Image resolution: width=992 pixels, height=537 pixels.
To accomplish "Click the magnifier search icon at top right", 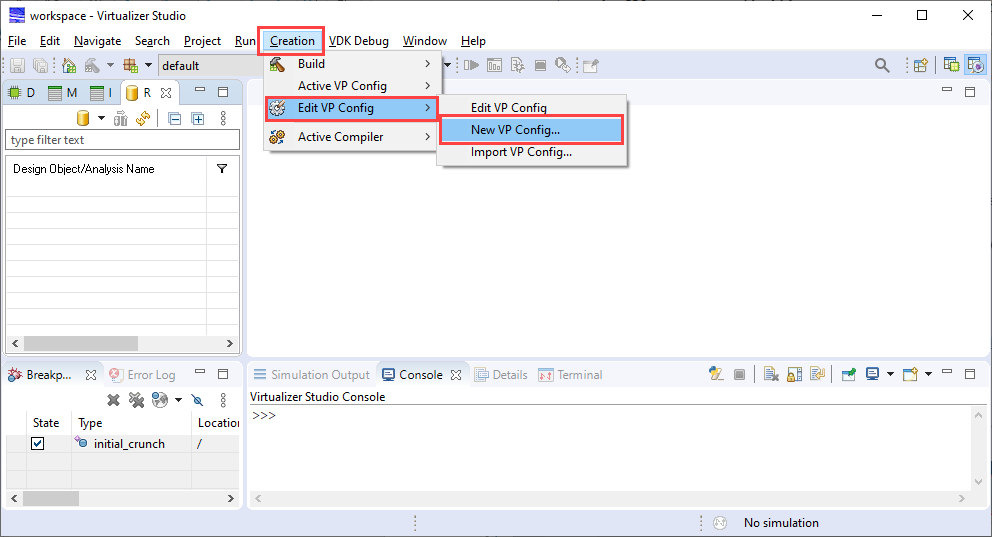I will tap(882, 65).
